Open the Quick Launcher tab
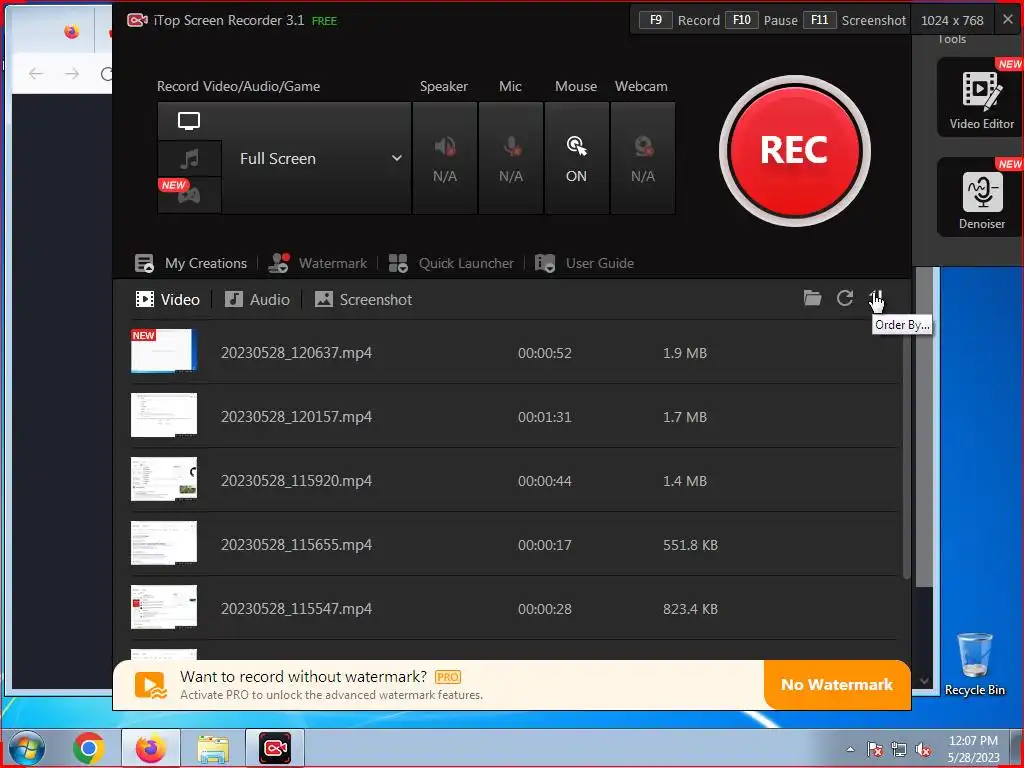Image resolution: width=1024 pixels, height=768 pixels. 451,263
